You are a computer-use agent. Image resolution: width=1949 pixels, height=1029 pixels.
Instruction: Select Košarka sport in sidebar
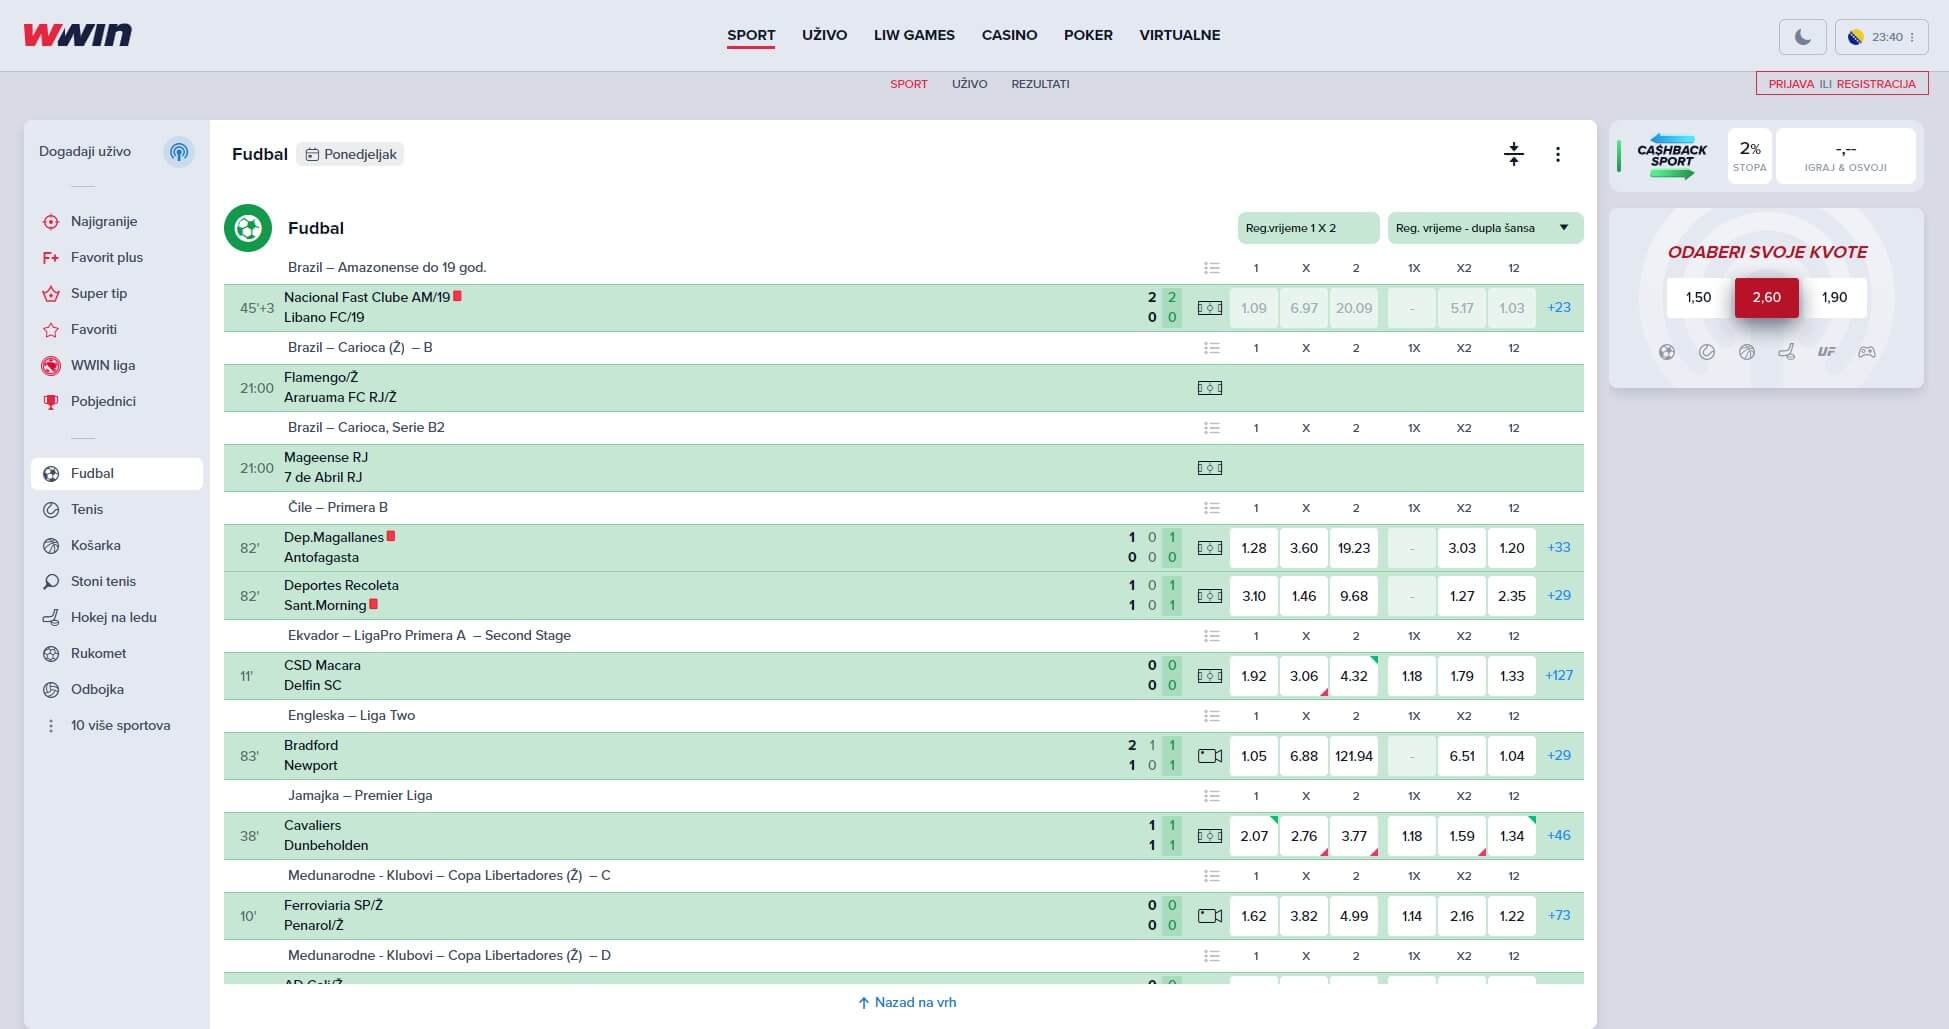[117, 545]
